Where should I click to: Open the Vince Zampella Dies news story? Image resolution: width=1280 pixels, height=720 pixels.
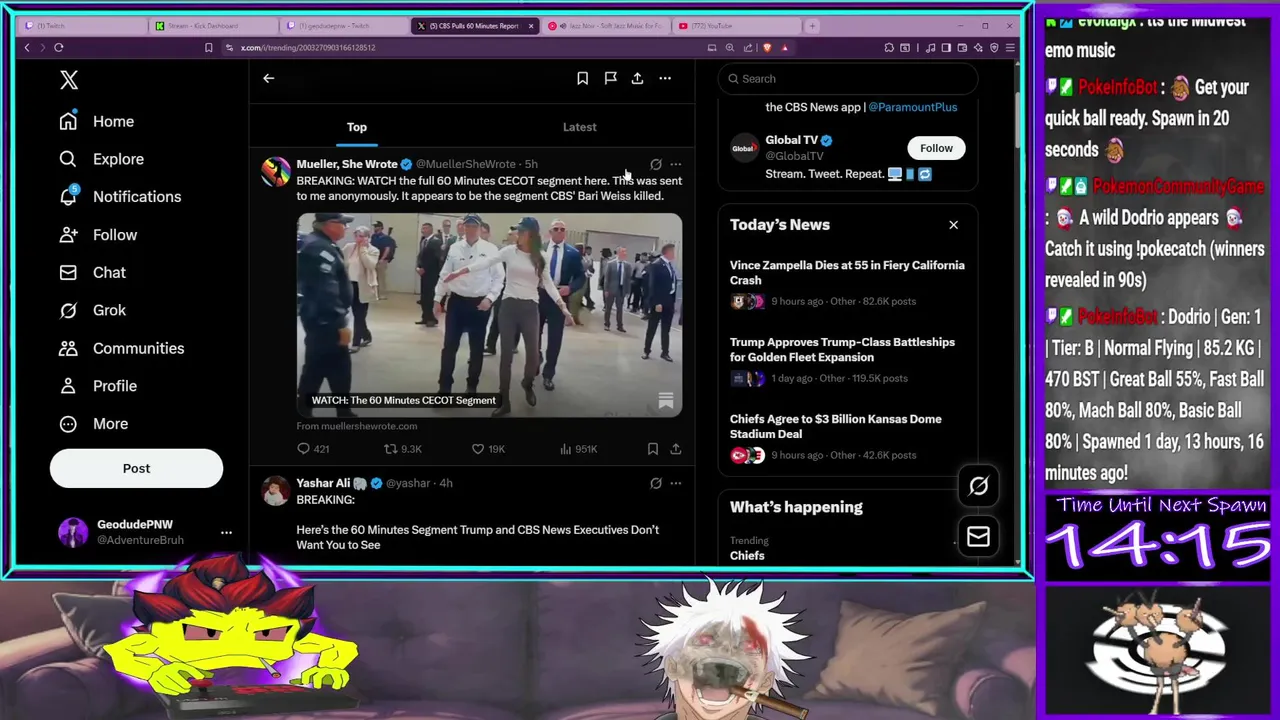point(847,273)
